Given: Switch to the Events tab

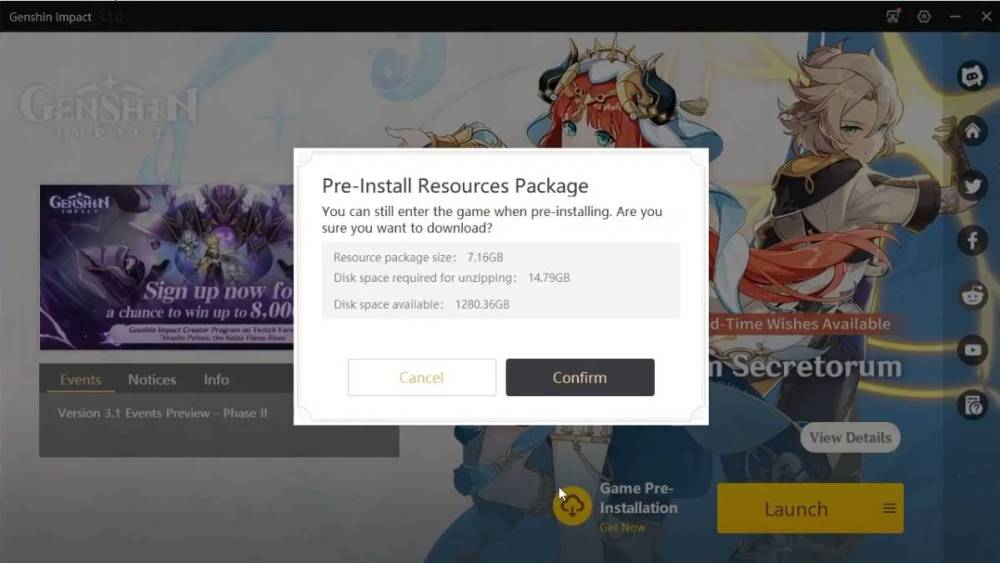Looking at the screenshot, I should [x=80, y=379].
